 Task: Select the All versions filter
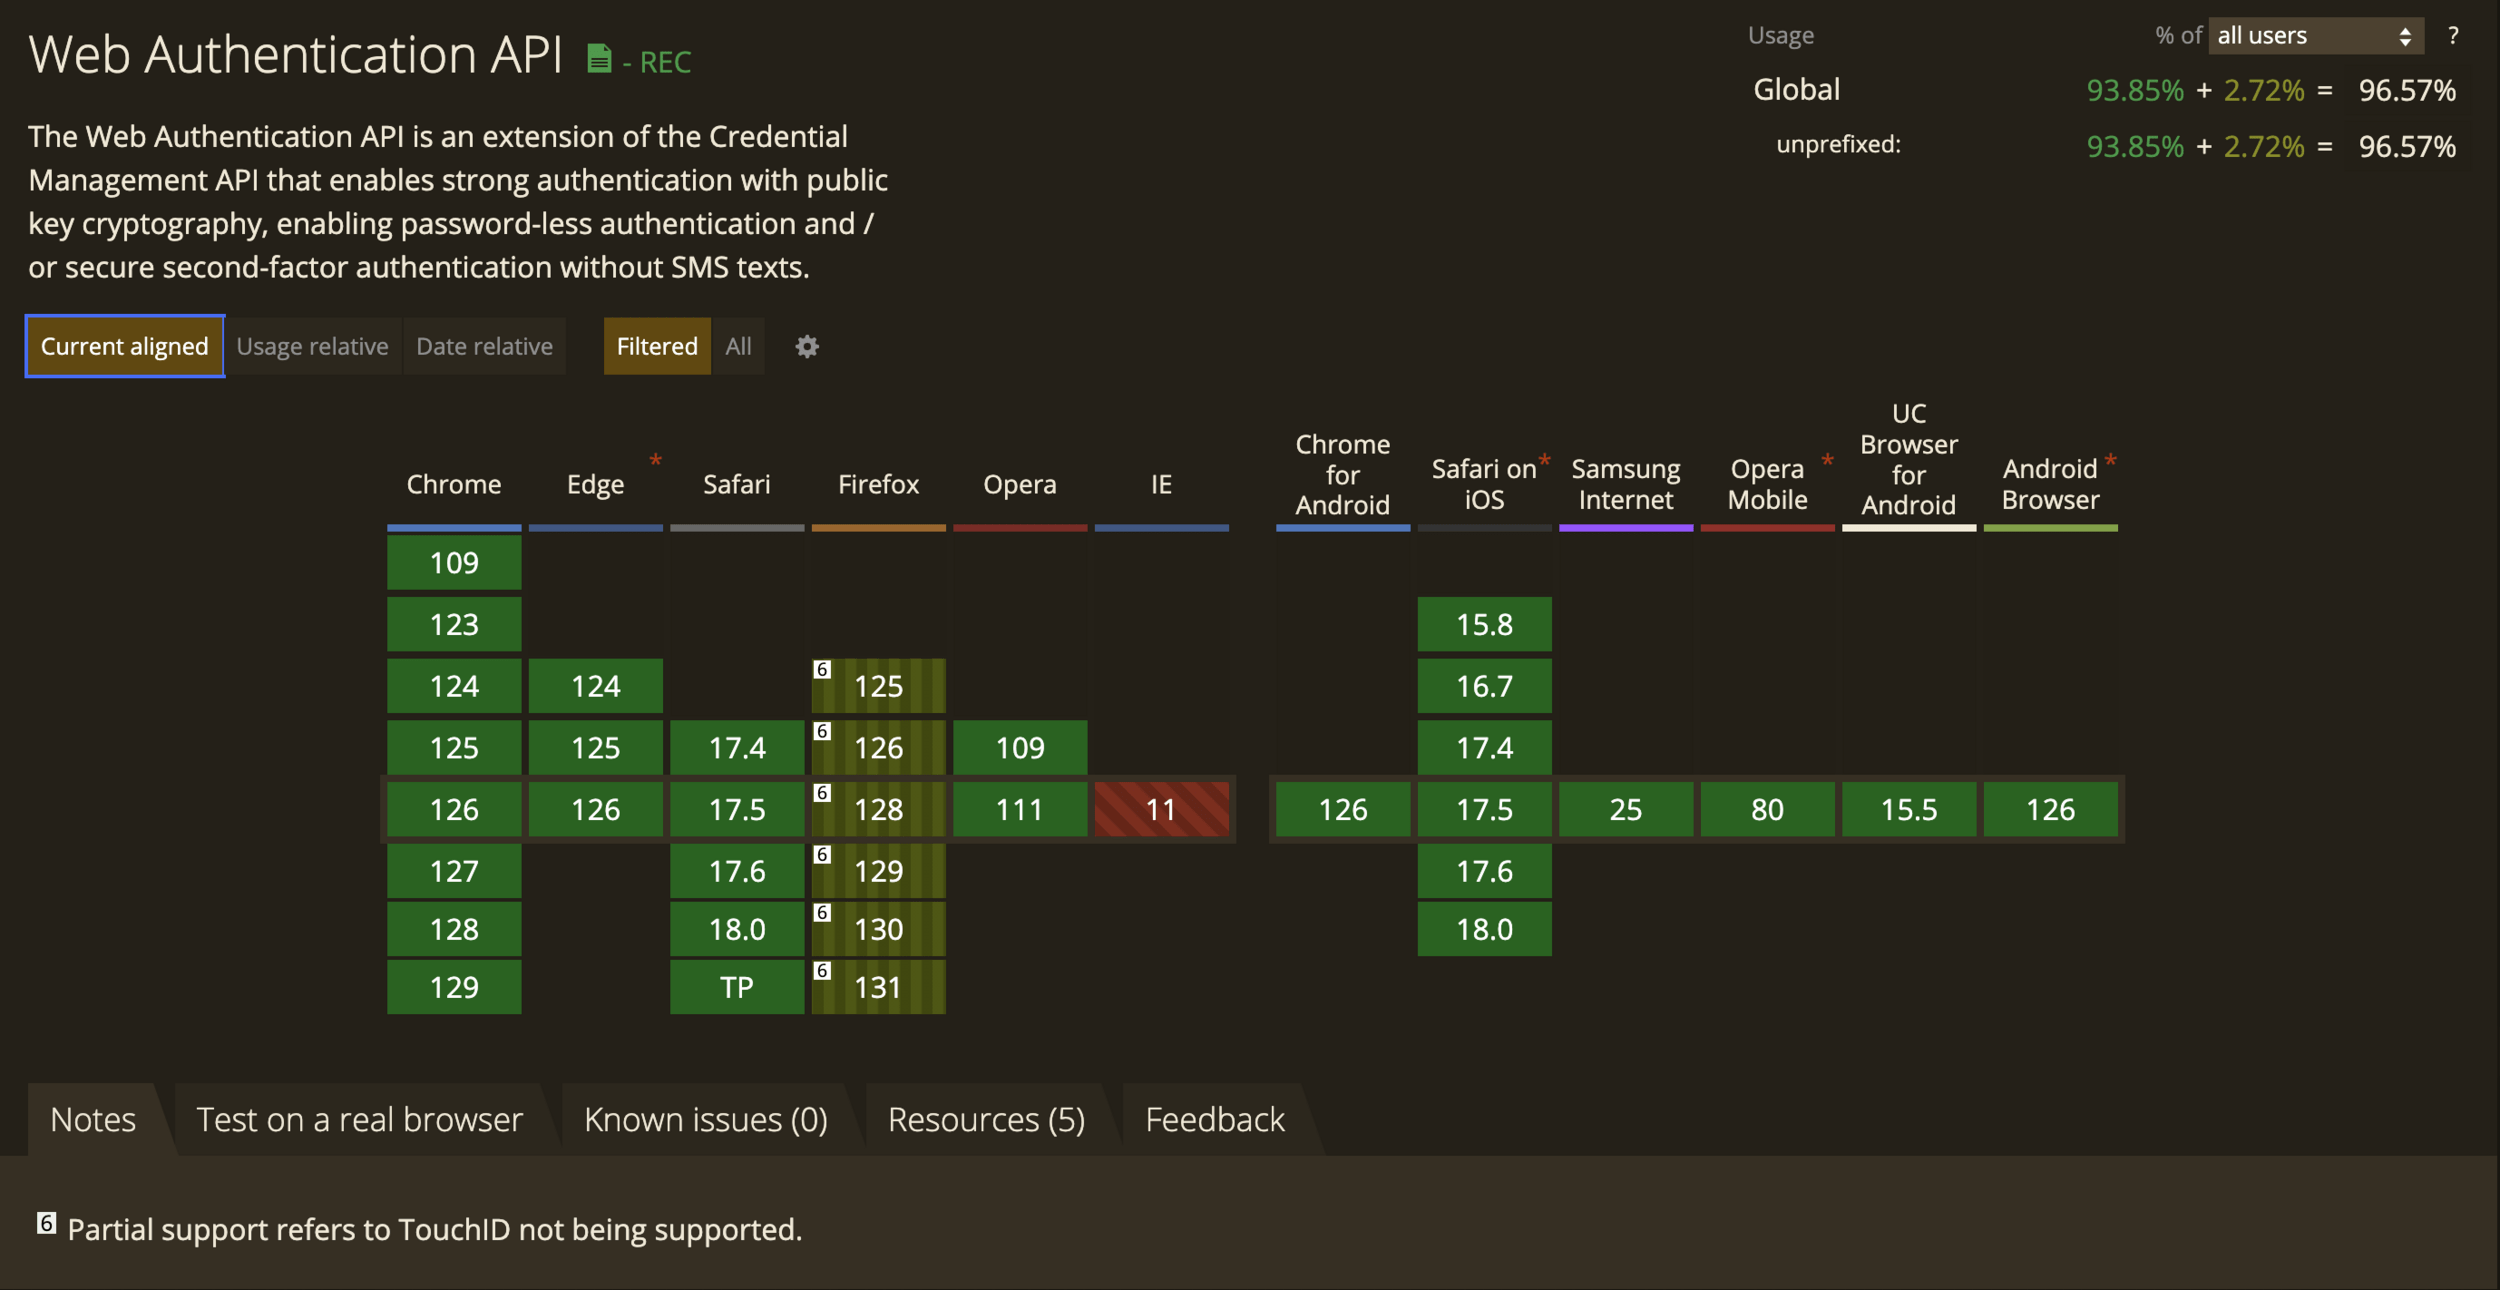point(738,346)
